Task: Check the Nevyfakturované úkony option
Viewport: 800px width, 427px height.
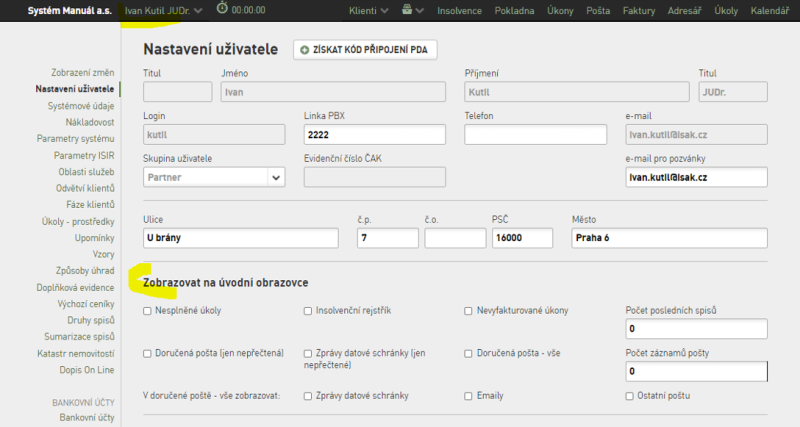Action: point(468,311)
